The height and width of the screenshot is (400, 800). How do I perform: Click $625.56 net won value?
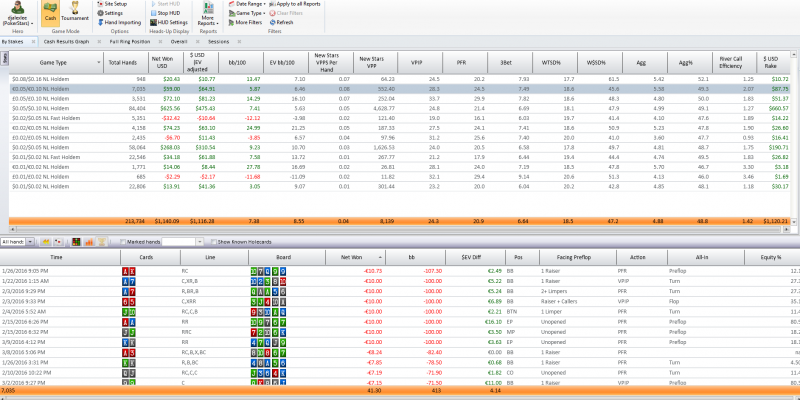(x=169, y=108)
